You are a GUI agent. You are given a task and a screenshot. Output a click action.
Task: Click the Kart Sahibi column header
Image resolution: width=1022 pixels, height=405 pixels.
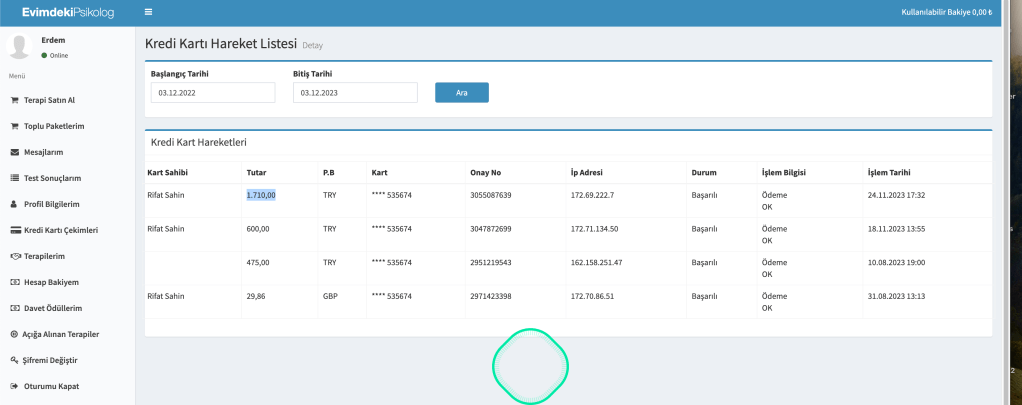[x=168, y=173]
